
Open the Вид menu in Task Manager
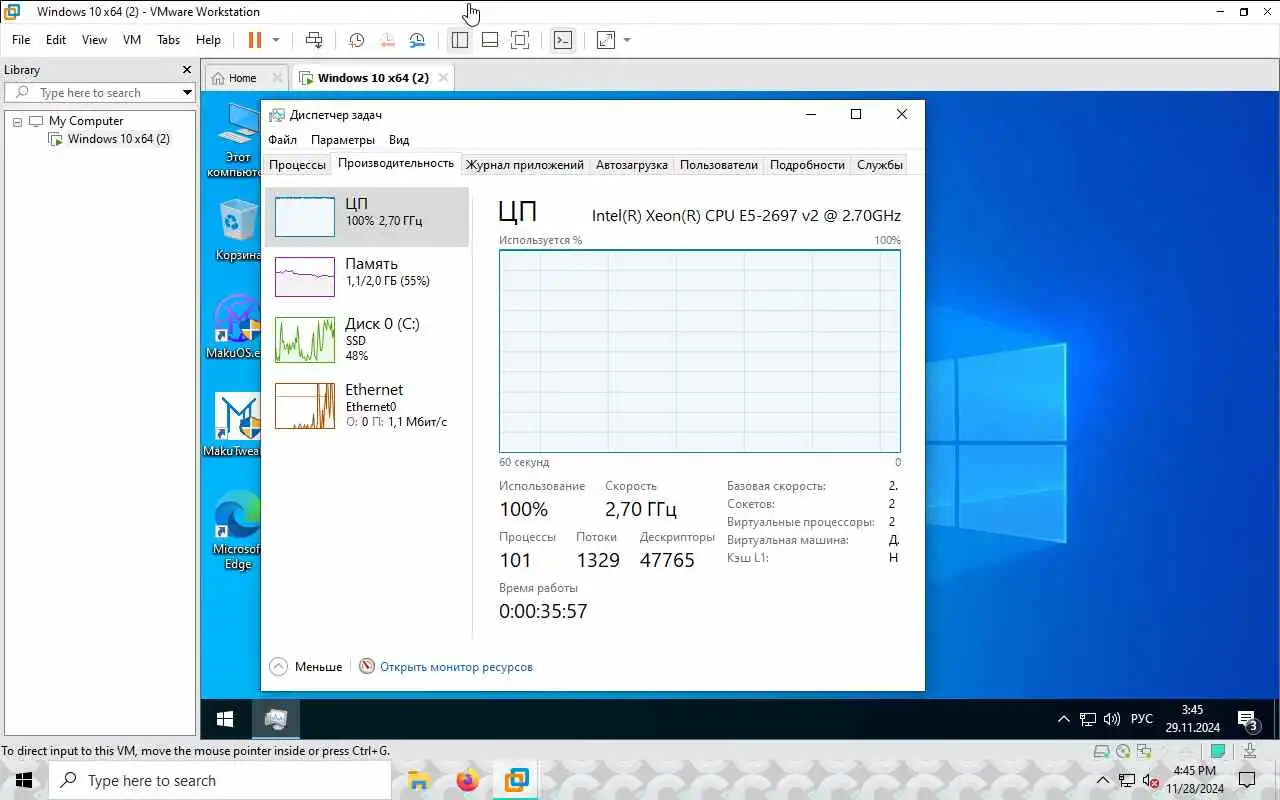pyautogui.click(x=399, y=140)
